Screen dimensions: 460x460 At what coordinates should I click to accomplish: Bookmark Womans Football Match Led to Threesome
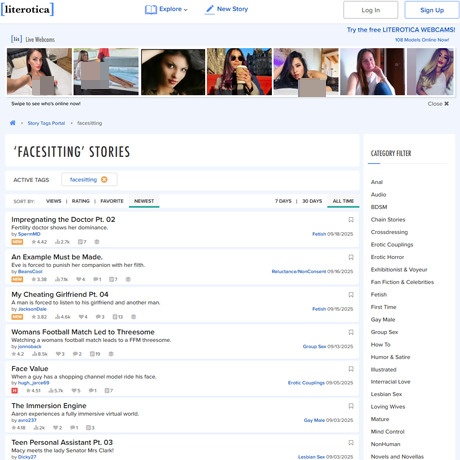coord(351,332)
